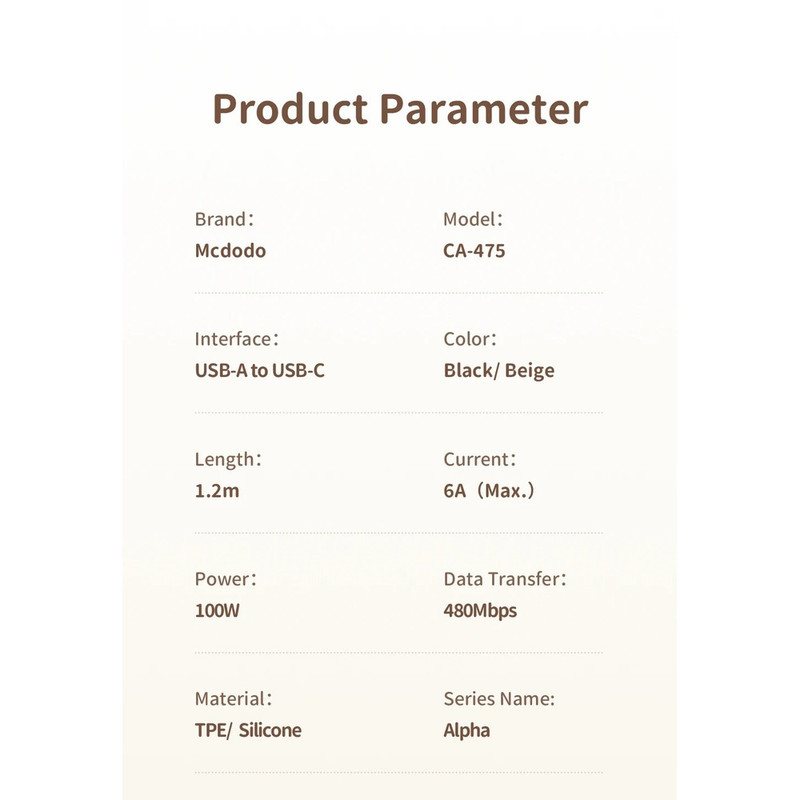This screenshot has height=800, width=800.
Task: Select the Model label
Action: (x=473, y=219)
